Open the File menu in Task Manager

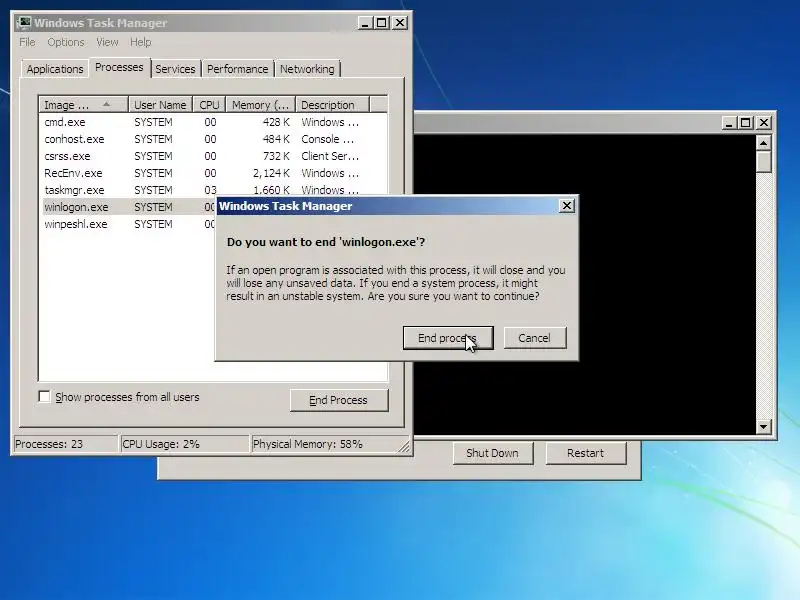27,42
